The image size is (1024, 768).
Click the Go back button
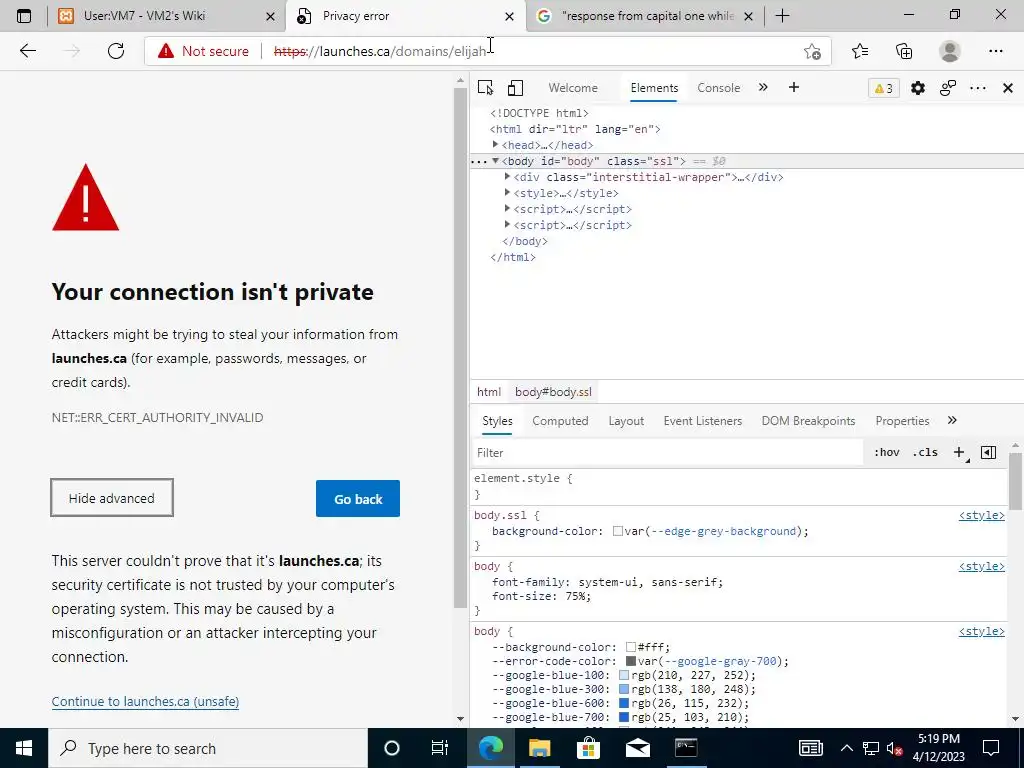click(x=358, y=499)
